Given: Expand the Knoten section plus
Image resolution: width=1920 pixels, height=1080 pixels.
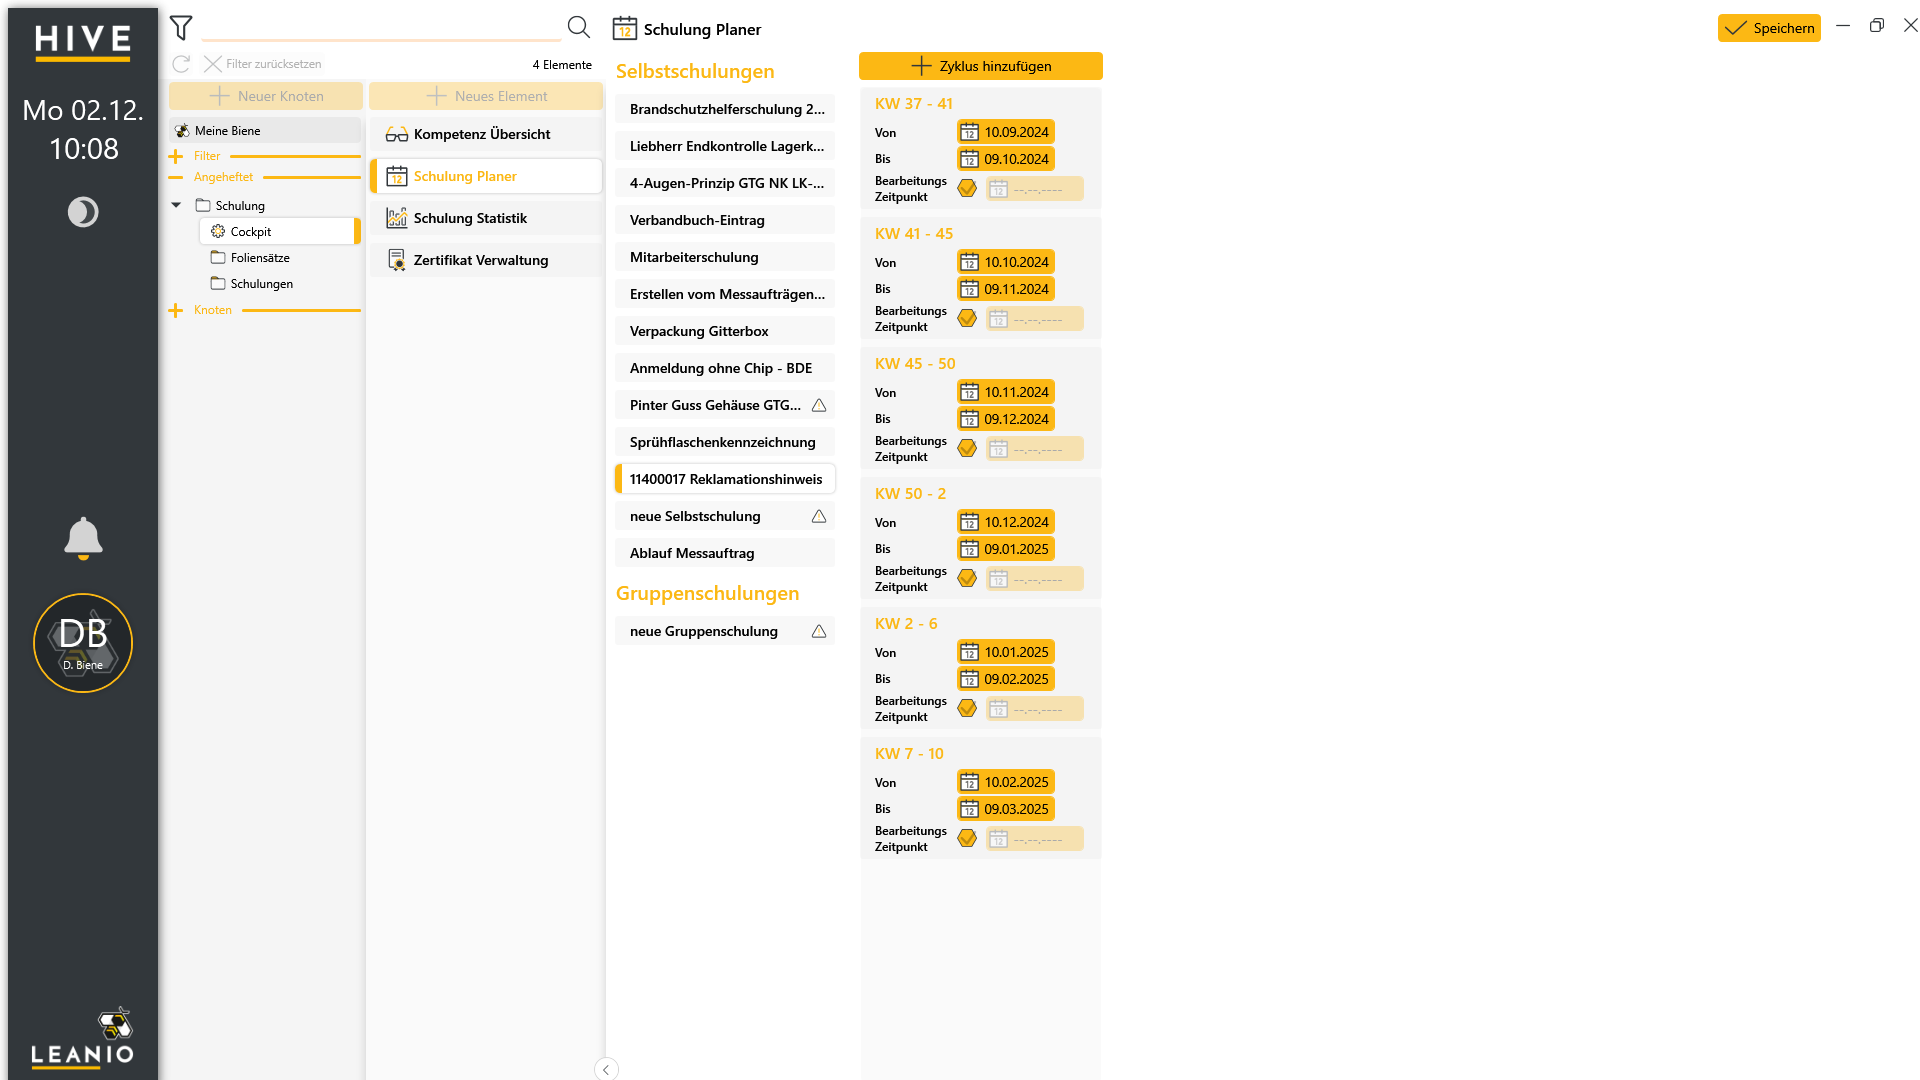Looking at the screenshot, I should click(176, 310).
